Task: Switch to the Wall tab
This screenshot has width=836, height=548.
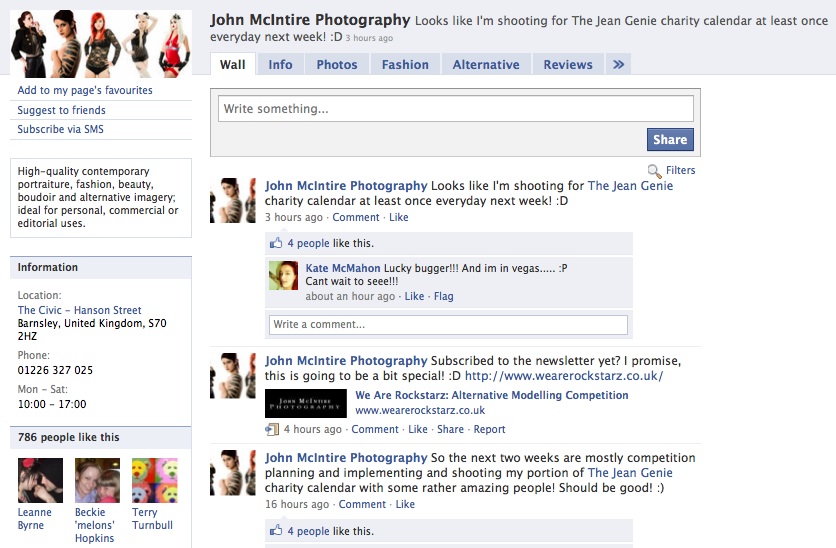Action: tap(233, 65)
